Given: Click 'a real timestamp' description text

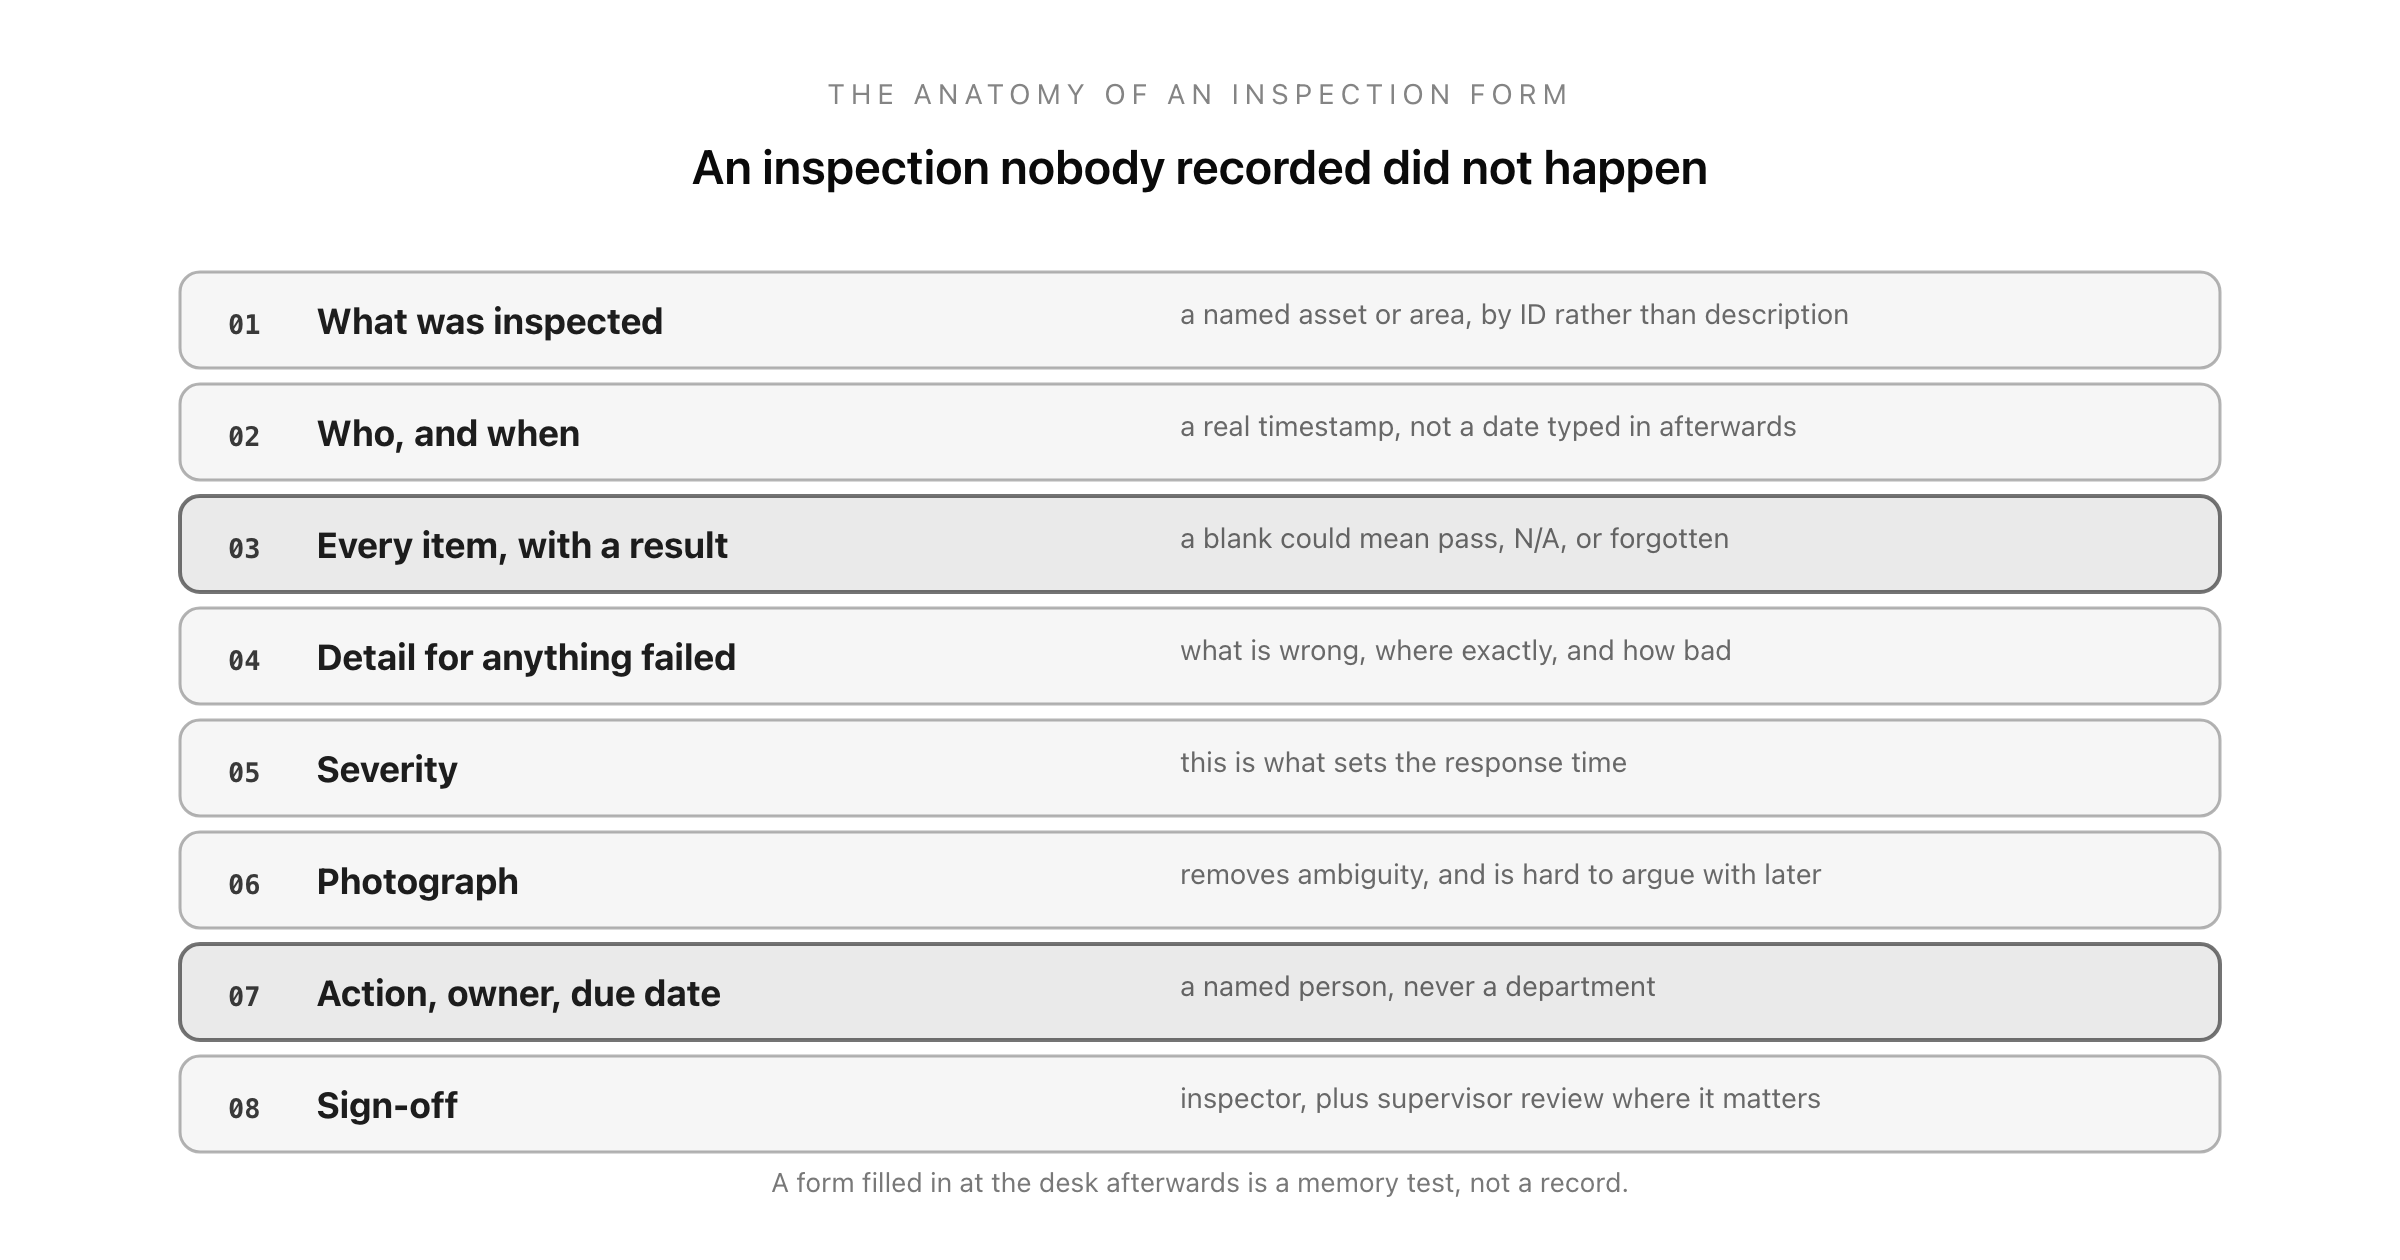Looking at the screenshot, I should (1488, 427).
